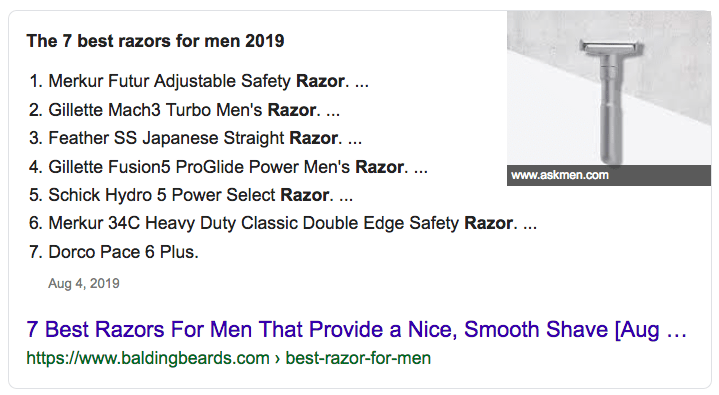719x395 pixels.
Task: Click the bold Razor word in item five
Action: point(304,195)
